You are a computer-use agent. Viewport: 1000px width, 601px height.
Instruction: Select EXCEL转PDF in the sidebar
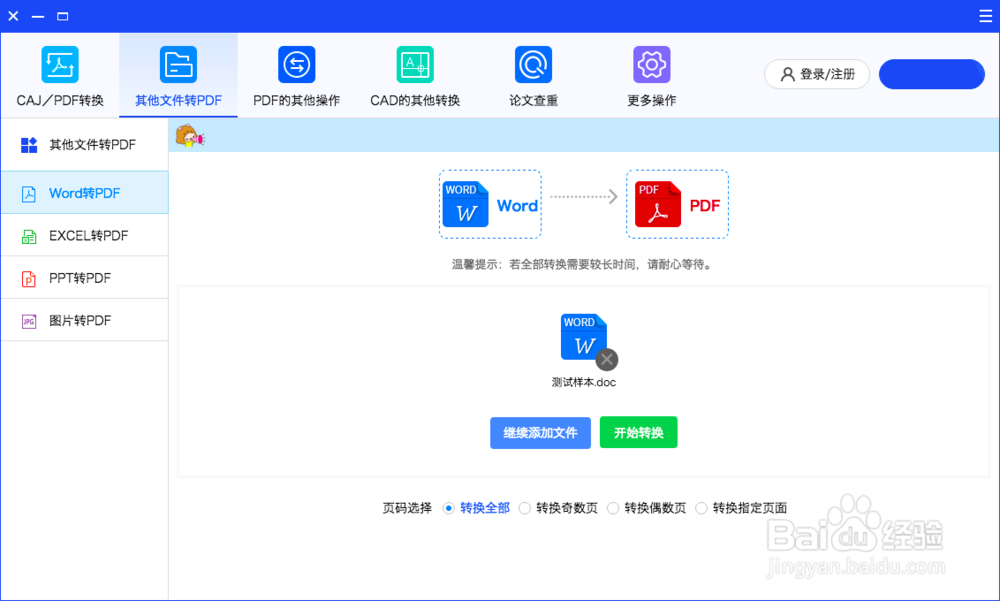click(x=84, y=235)
